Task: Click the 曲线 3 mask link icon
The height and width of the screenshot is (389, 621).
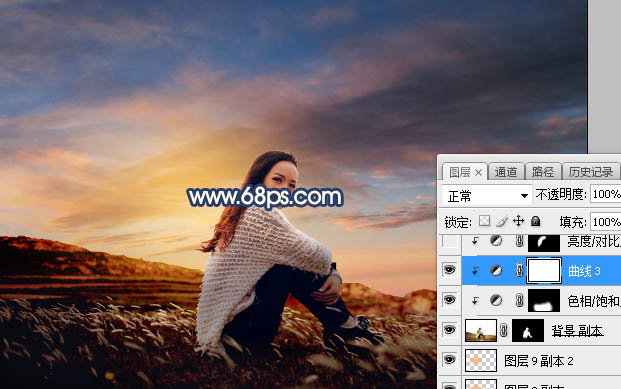Action: (x=519, y=270)
